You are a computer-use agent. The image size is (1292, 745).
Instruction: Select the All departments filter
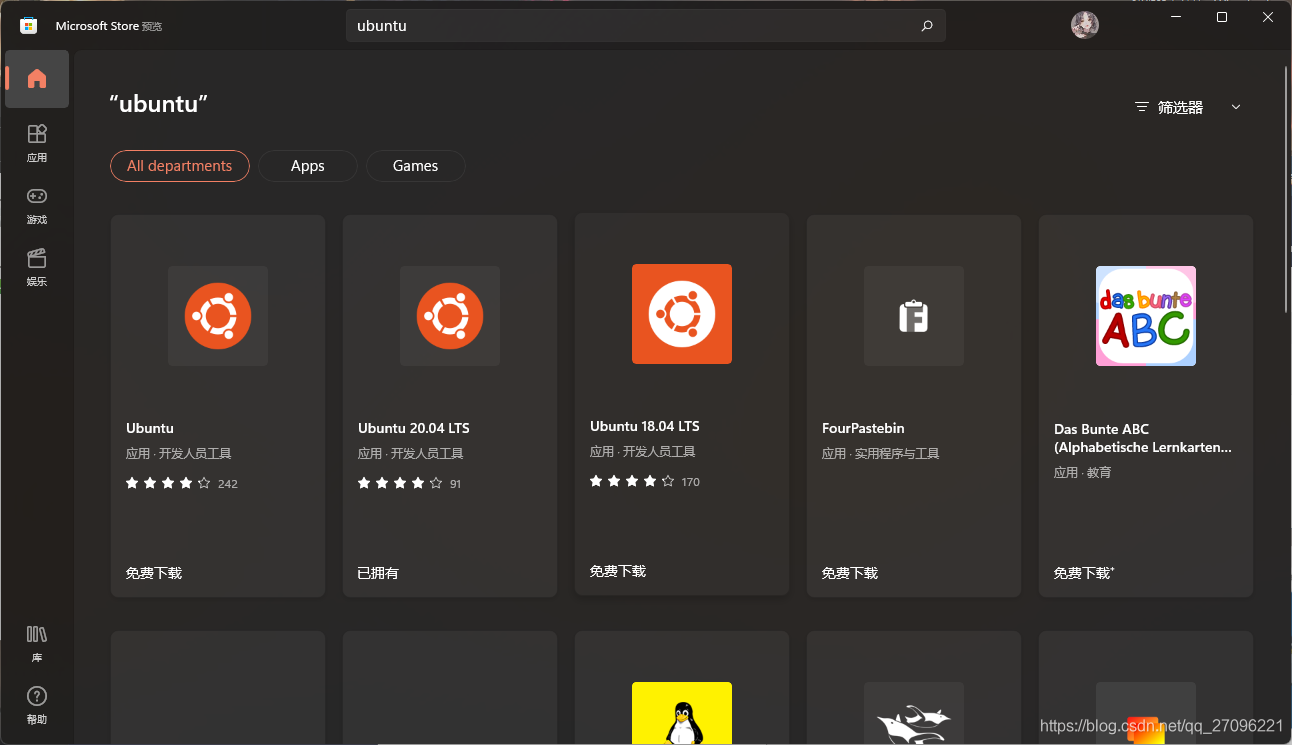tap(180, 166)
